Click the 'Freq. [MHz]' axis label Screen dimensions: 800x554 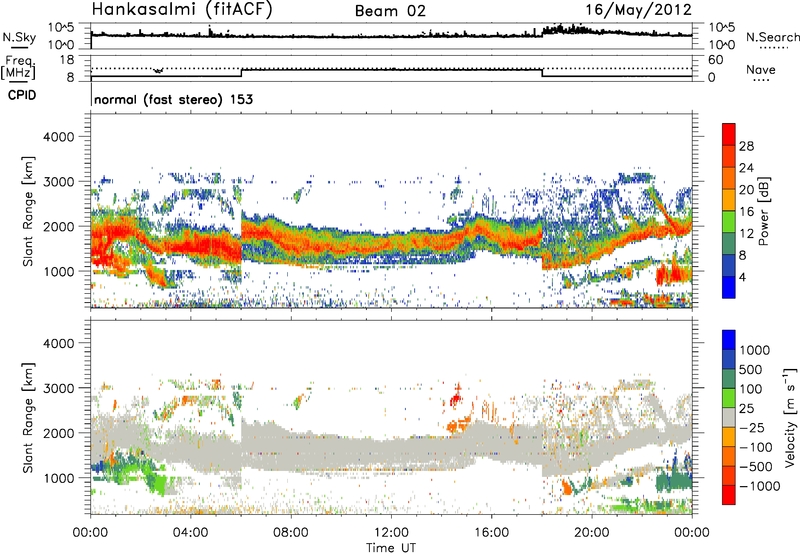click(x=19, y=68)
